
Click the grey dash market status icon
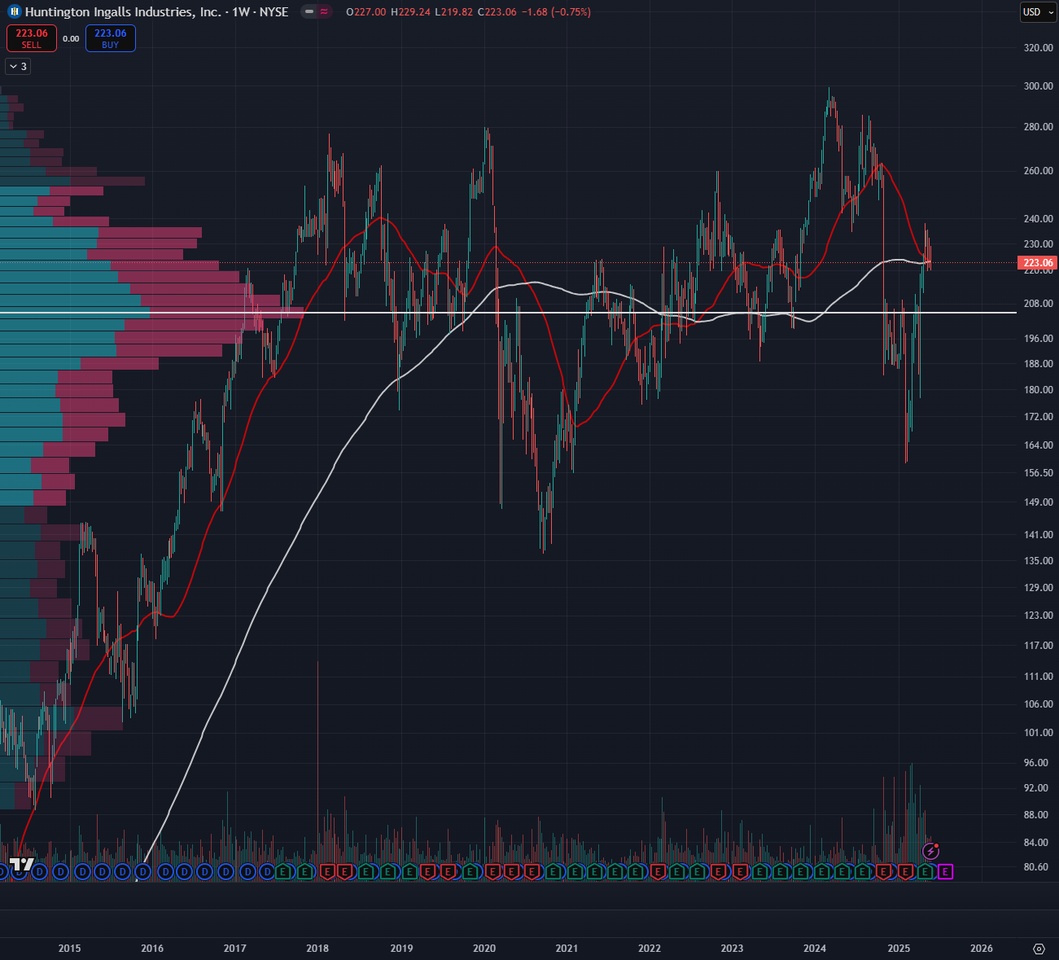pyautogui.click(x=309, y=11)
